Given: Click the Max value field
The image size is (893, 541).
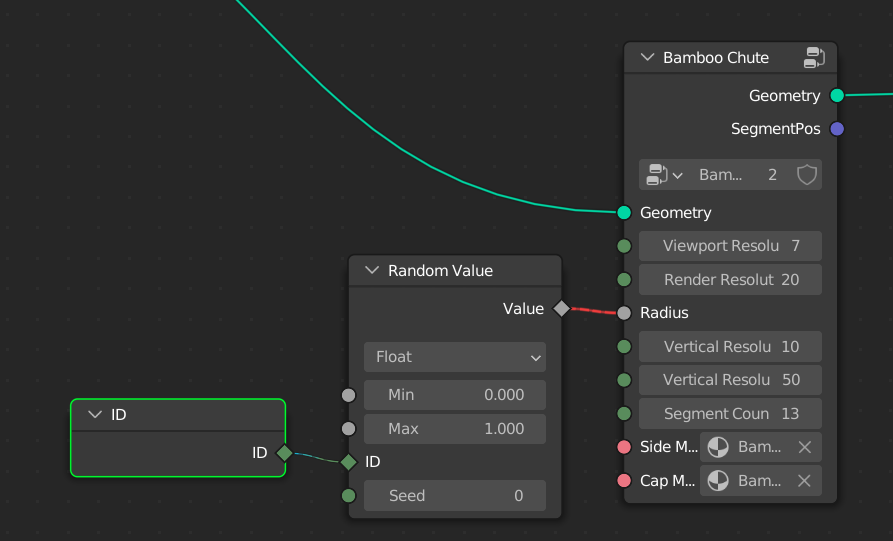Looking at the screenshot, I should [x=455, y=429].
